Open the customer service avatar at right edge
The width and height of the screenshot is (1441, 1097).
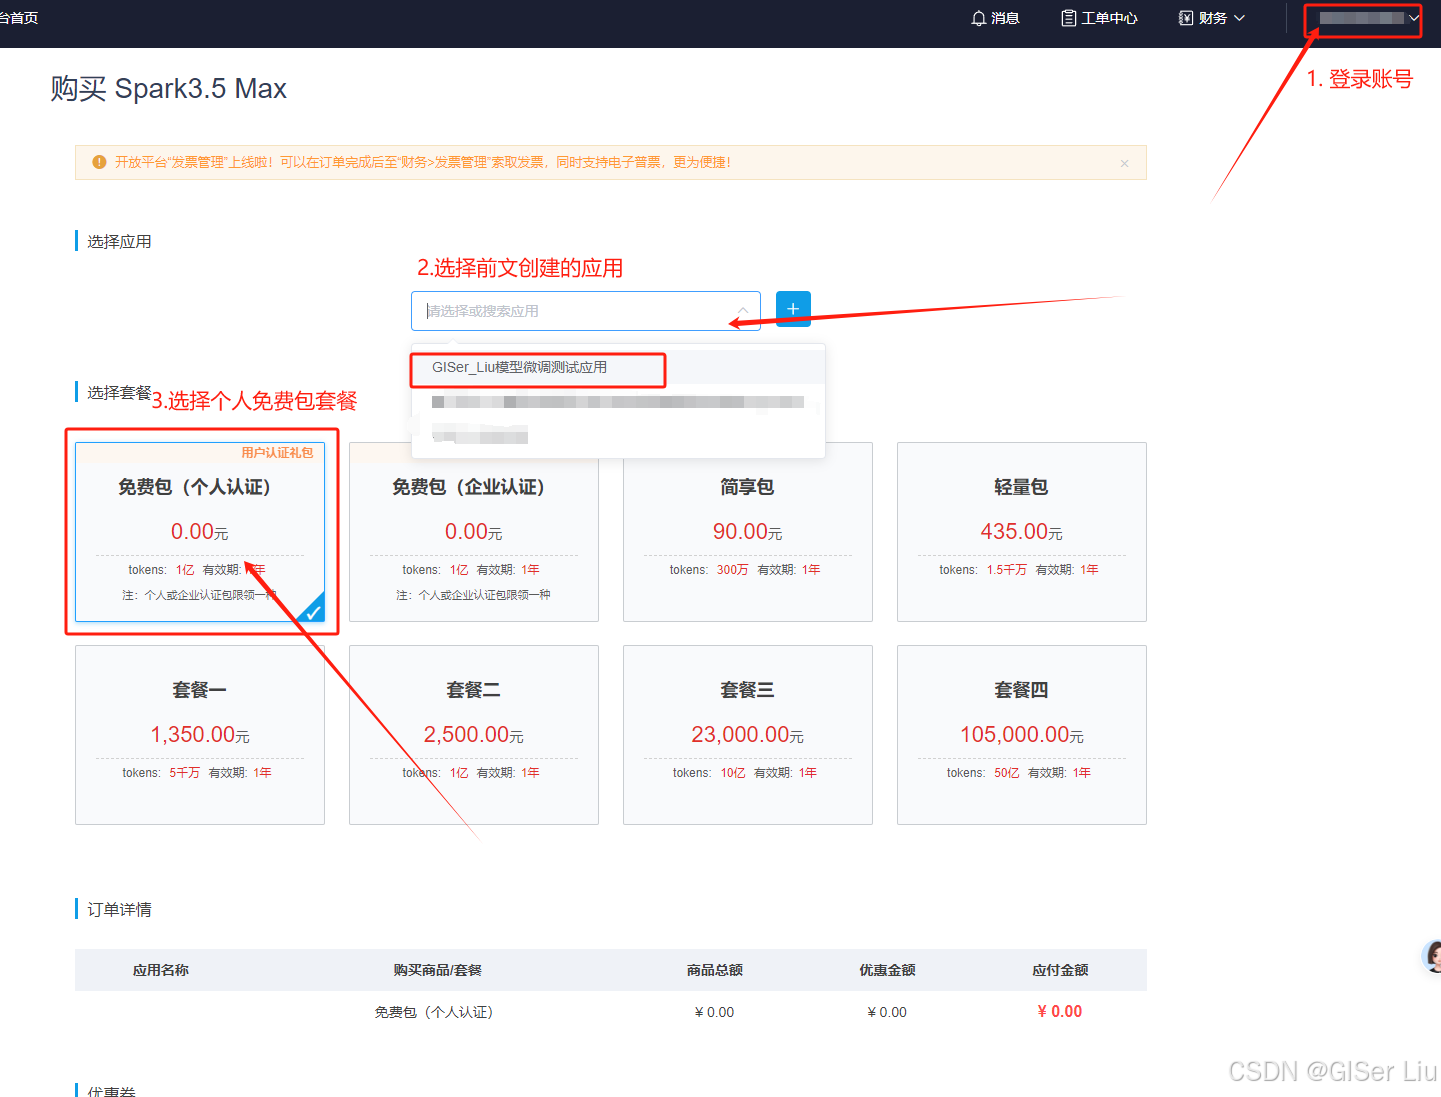tap(1432, 957)
